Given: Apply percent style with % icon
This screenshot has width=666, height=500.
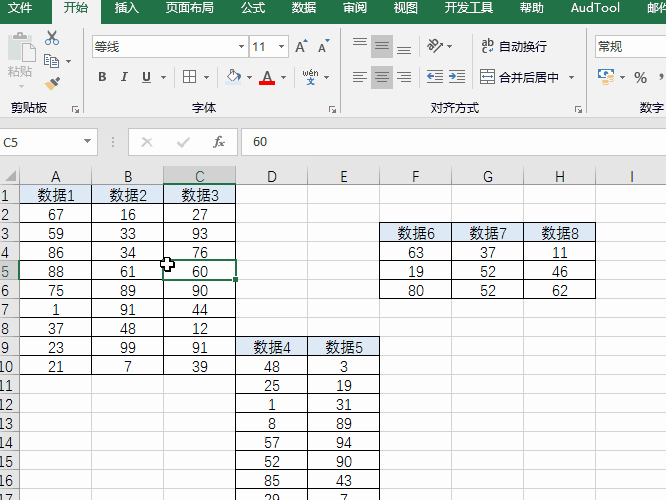Looking at the screenshot, I should (640, 77).
